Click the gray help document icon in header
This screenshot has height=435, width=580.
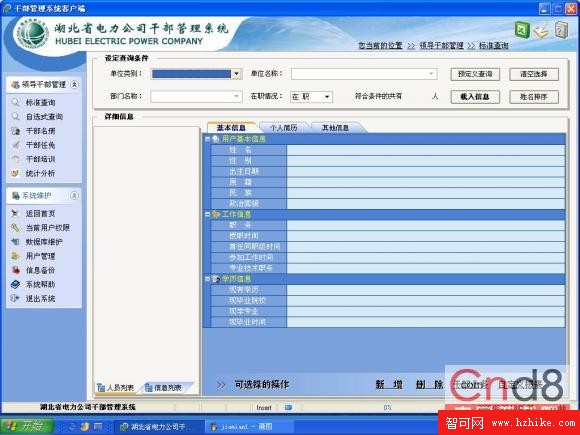561,29
